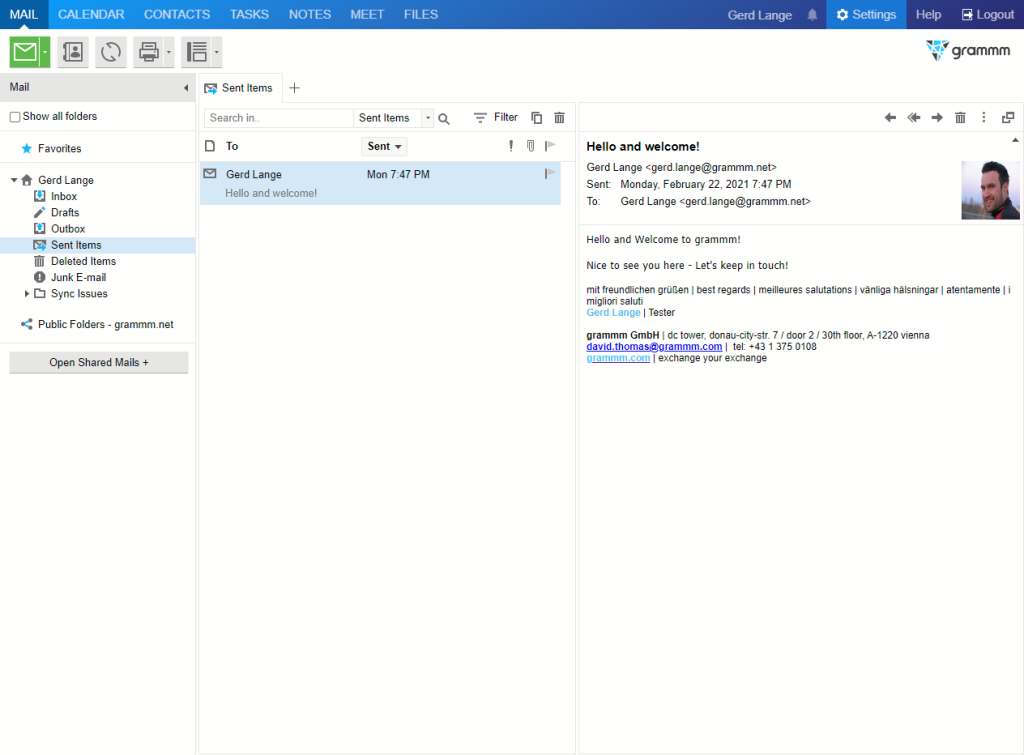Open reminders bell icon

point(812,14)
